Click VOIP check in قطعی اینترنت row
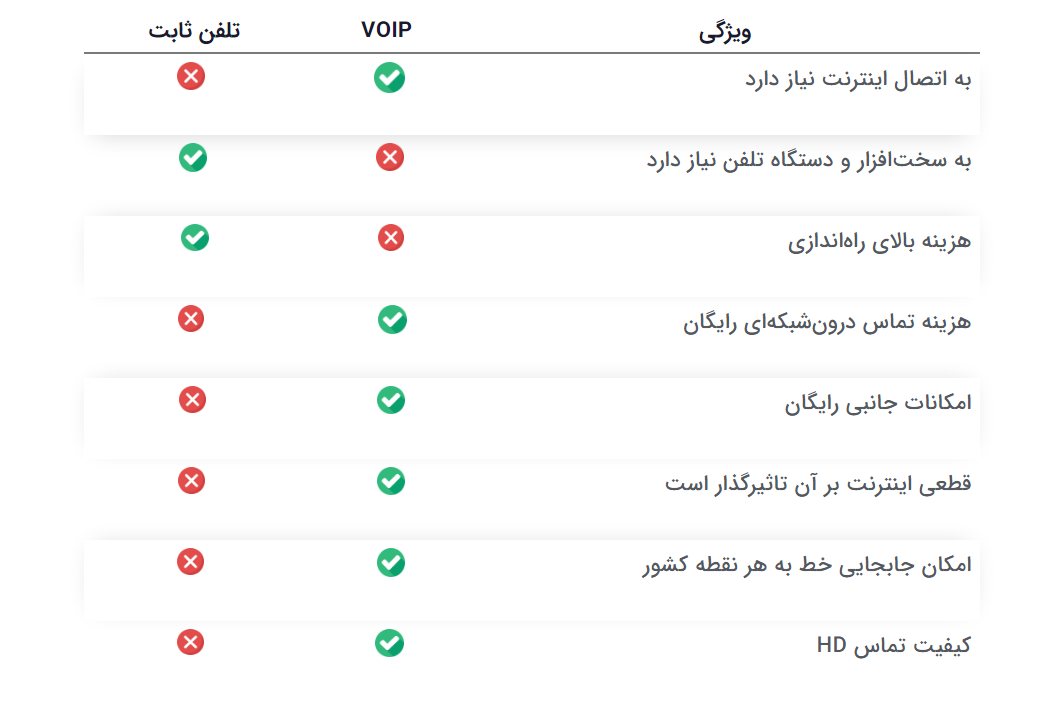The width and height of the screenshot is (1057, 705). point(391,481)
